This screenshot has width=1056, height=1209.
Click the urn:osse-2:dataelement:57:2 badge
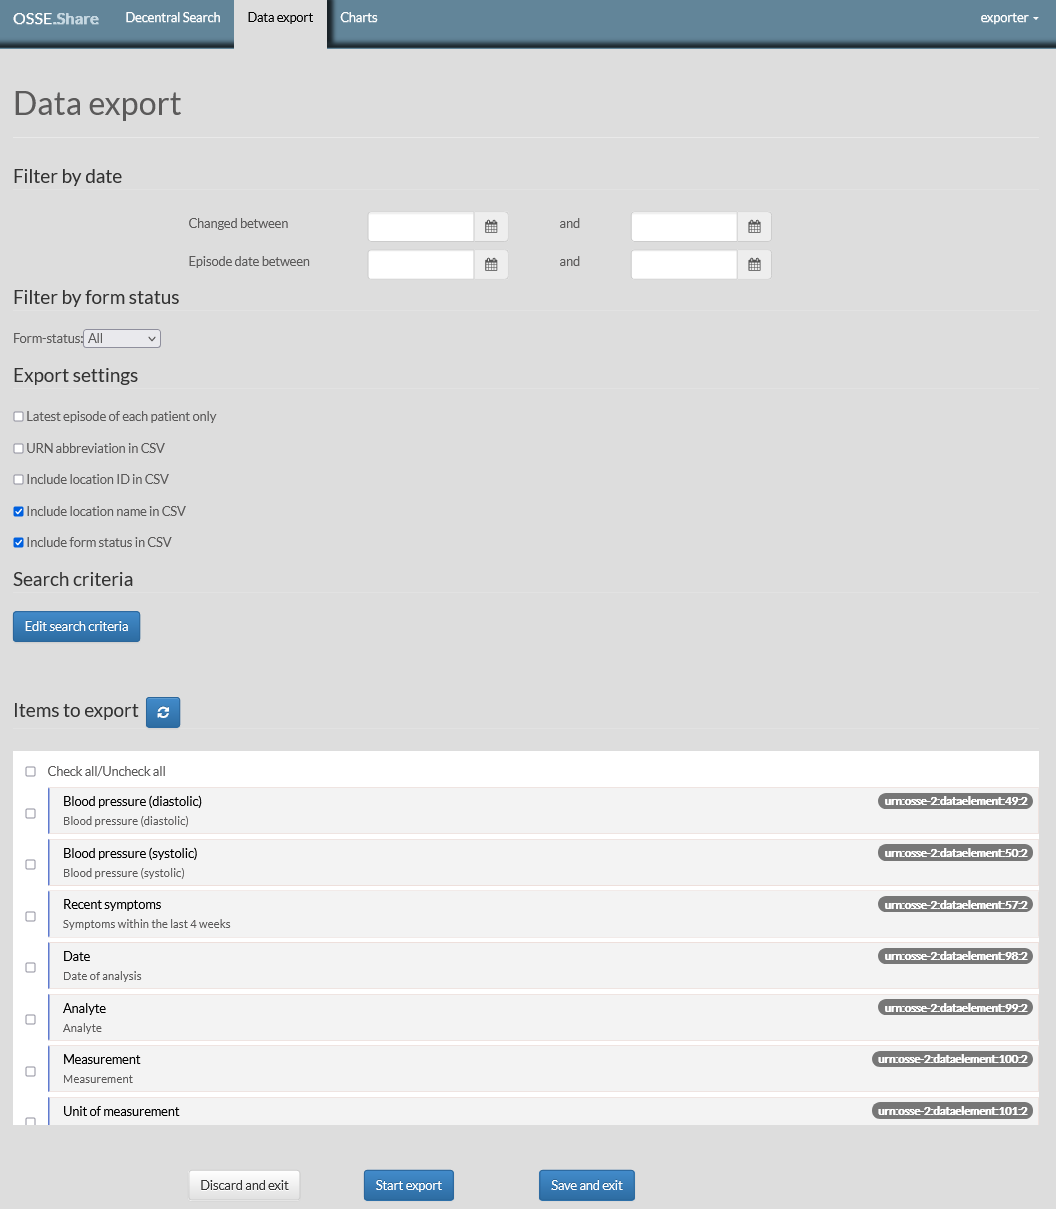[955, 904]
